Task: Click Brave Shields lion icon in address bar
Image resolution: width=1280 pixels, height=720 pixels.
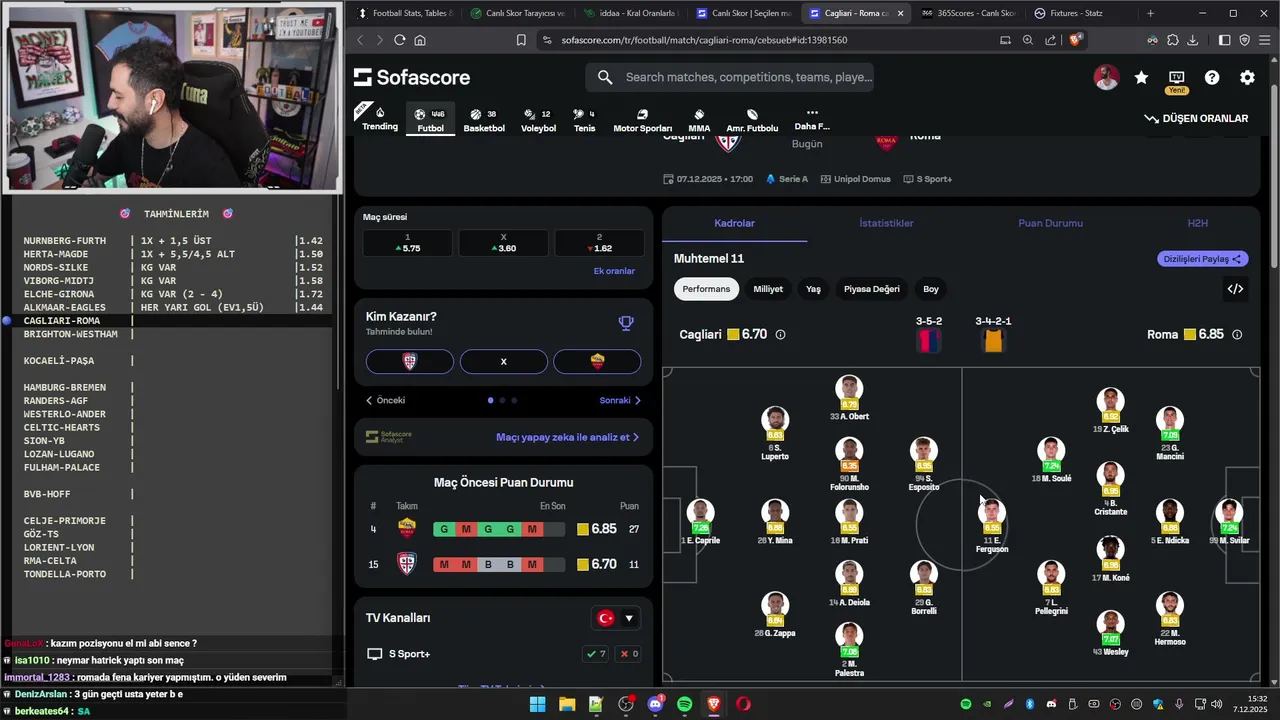Action: pyautogui.click(x=1076, y=40)
